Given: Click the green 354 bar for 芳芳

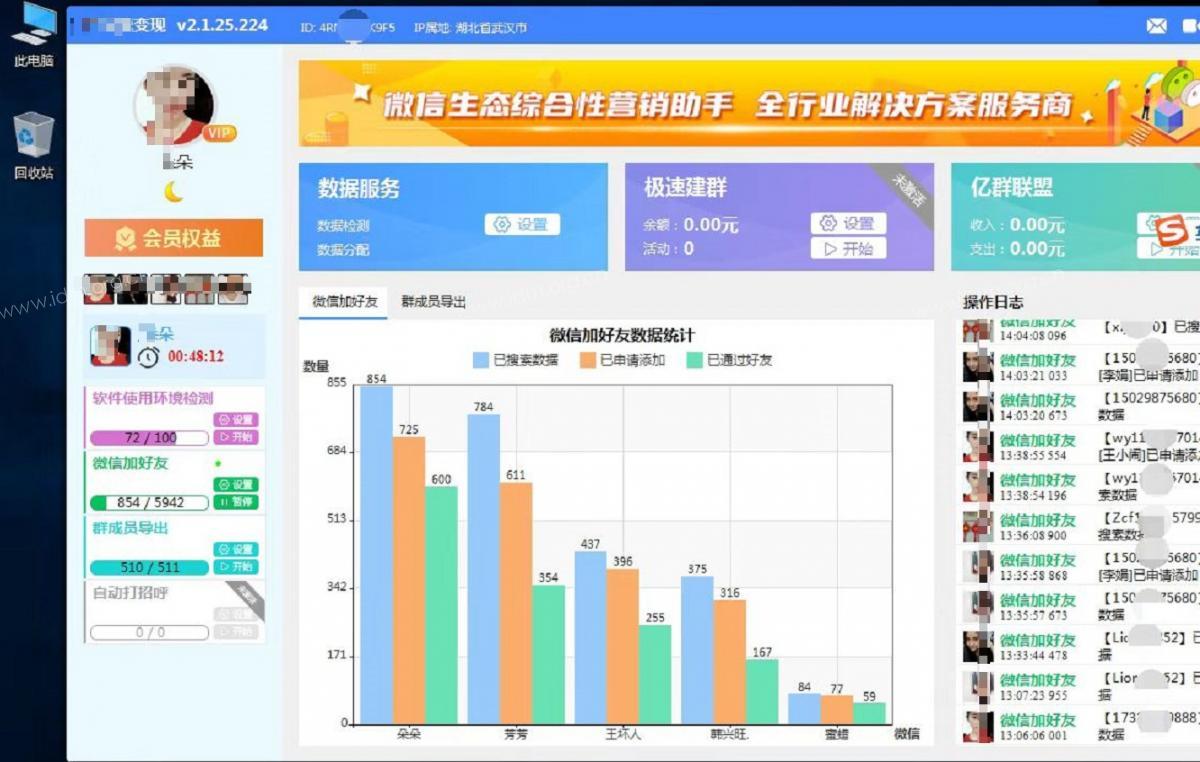Looking at the screenshot, I should pos(548,654).
